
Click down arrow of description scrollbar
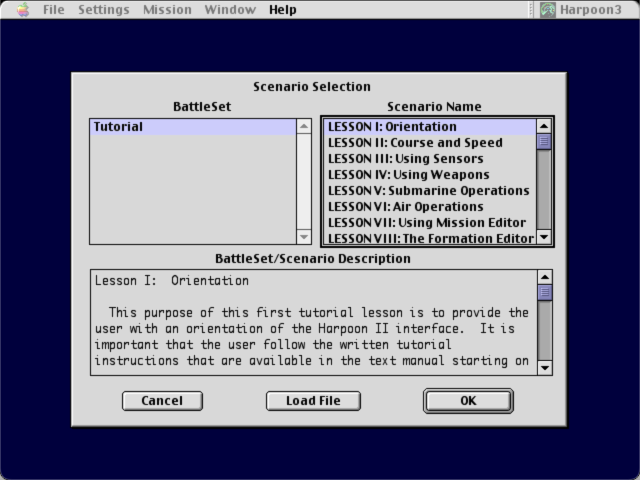[x=545, y=367]
